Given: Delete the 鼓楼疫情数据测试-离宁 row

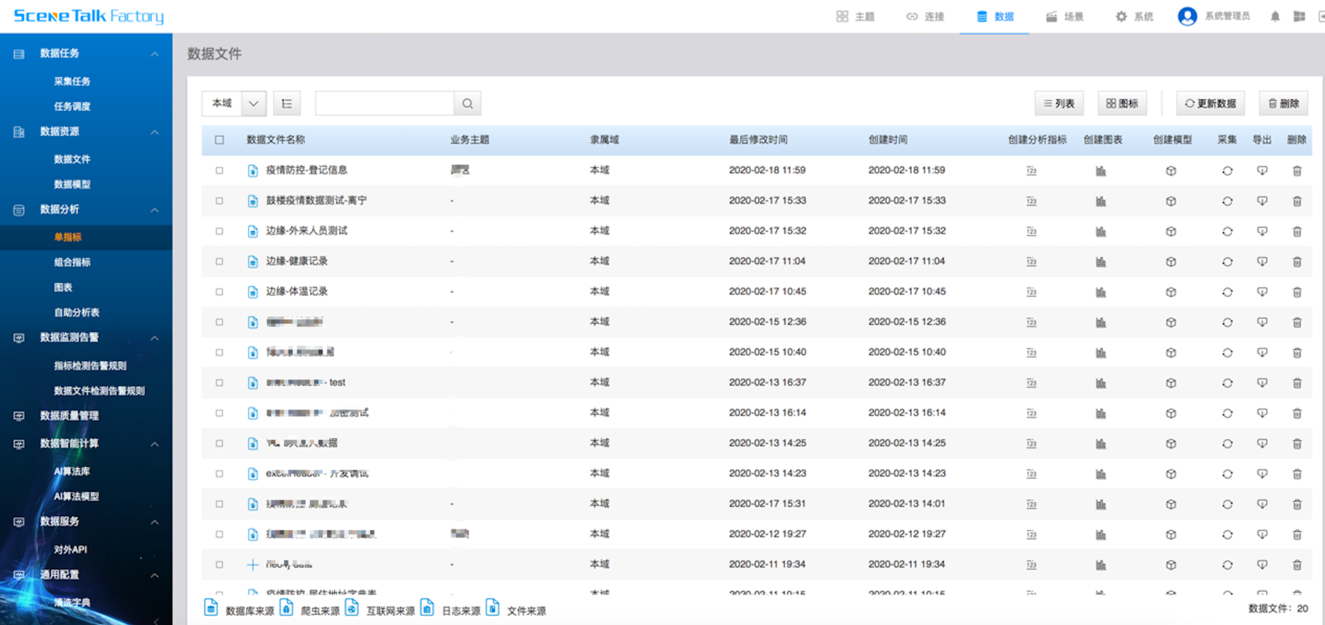Looking at the screenshot, I should 1297,201.
